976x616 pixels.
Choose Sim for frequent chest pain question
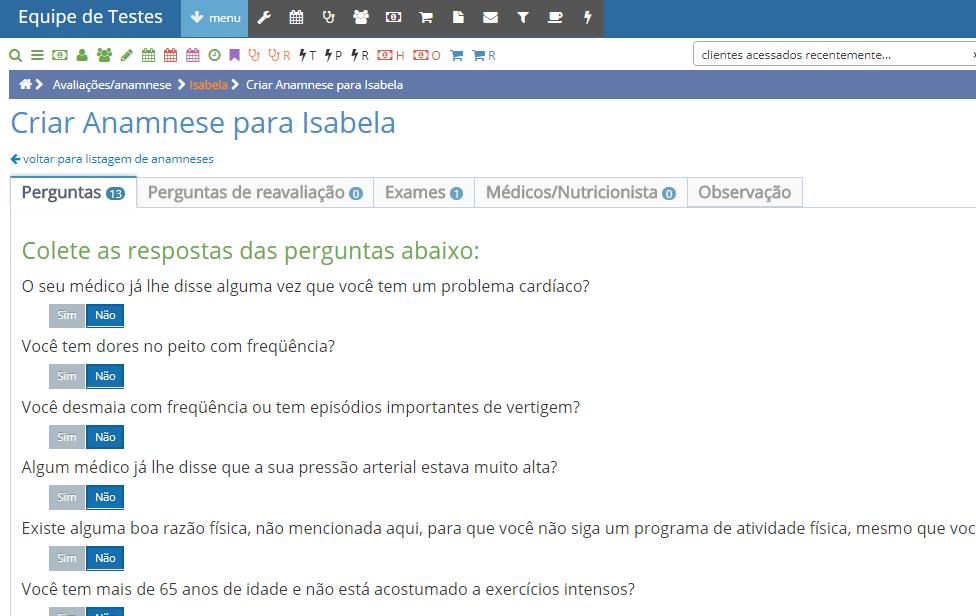click(67, 376)
